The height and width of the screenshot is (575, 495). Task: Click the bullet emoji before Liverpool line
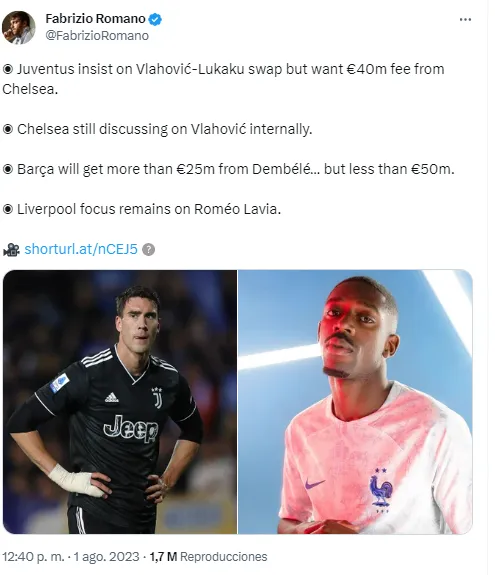coord(8,209)
